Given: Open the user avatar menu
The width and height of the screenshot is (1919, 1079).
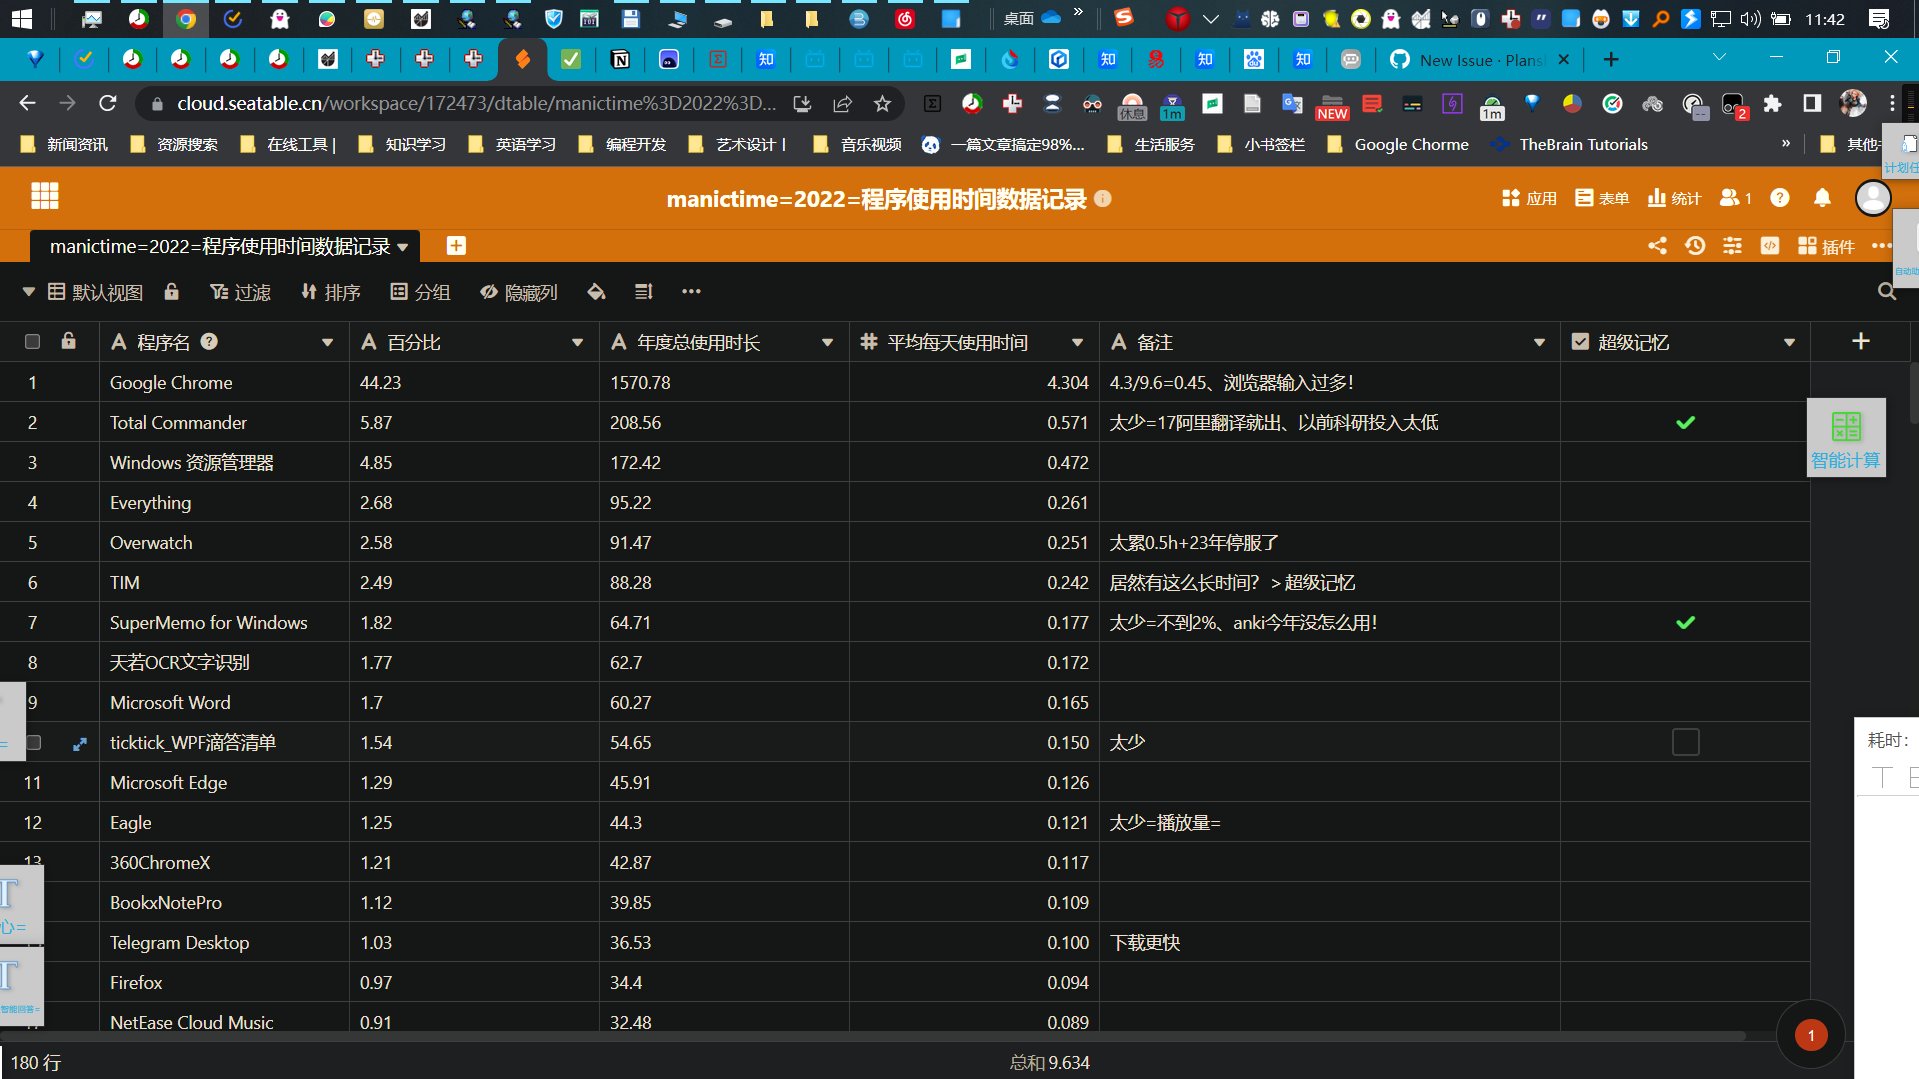Looking at the screenshot, I should point(1872,198).
